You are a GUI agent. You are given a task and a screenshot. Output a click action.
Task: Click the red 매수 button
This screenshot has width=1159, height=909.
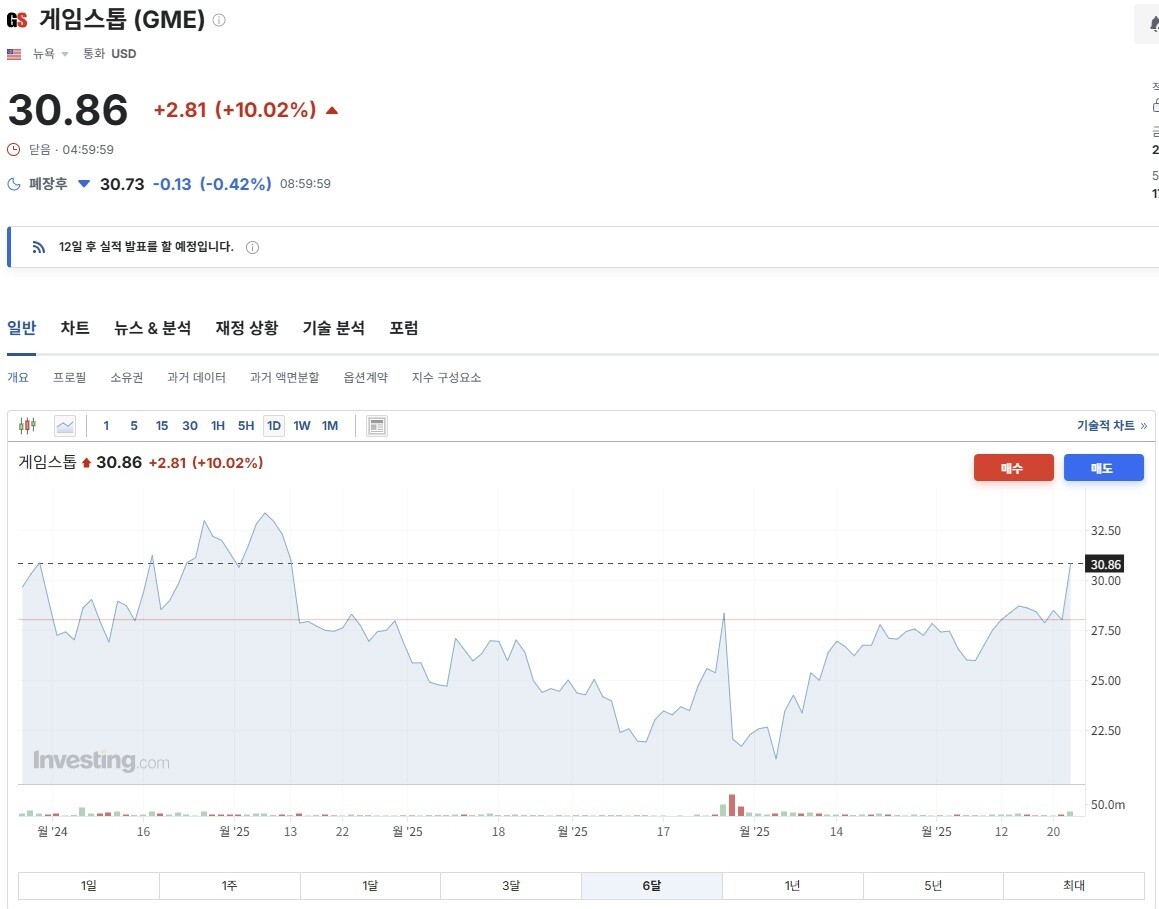click(1013, 468)
